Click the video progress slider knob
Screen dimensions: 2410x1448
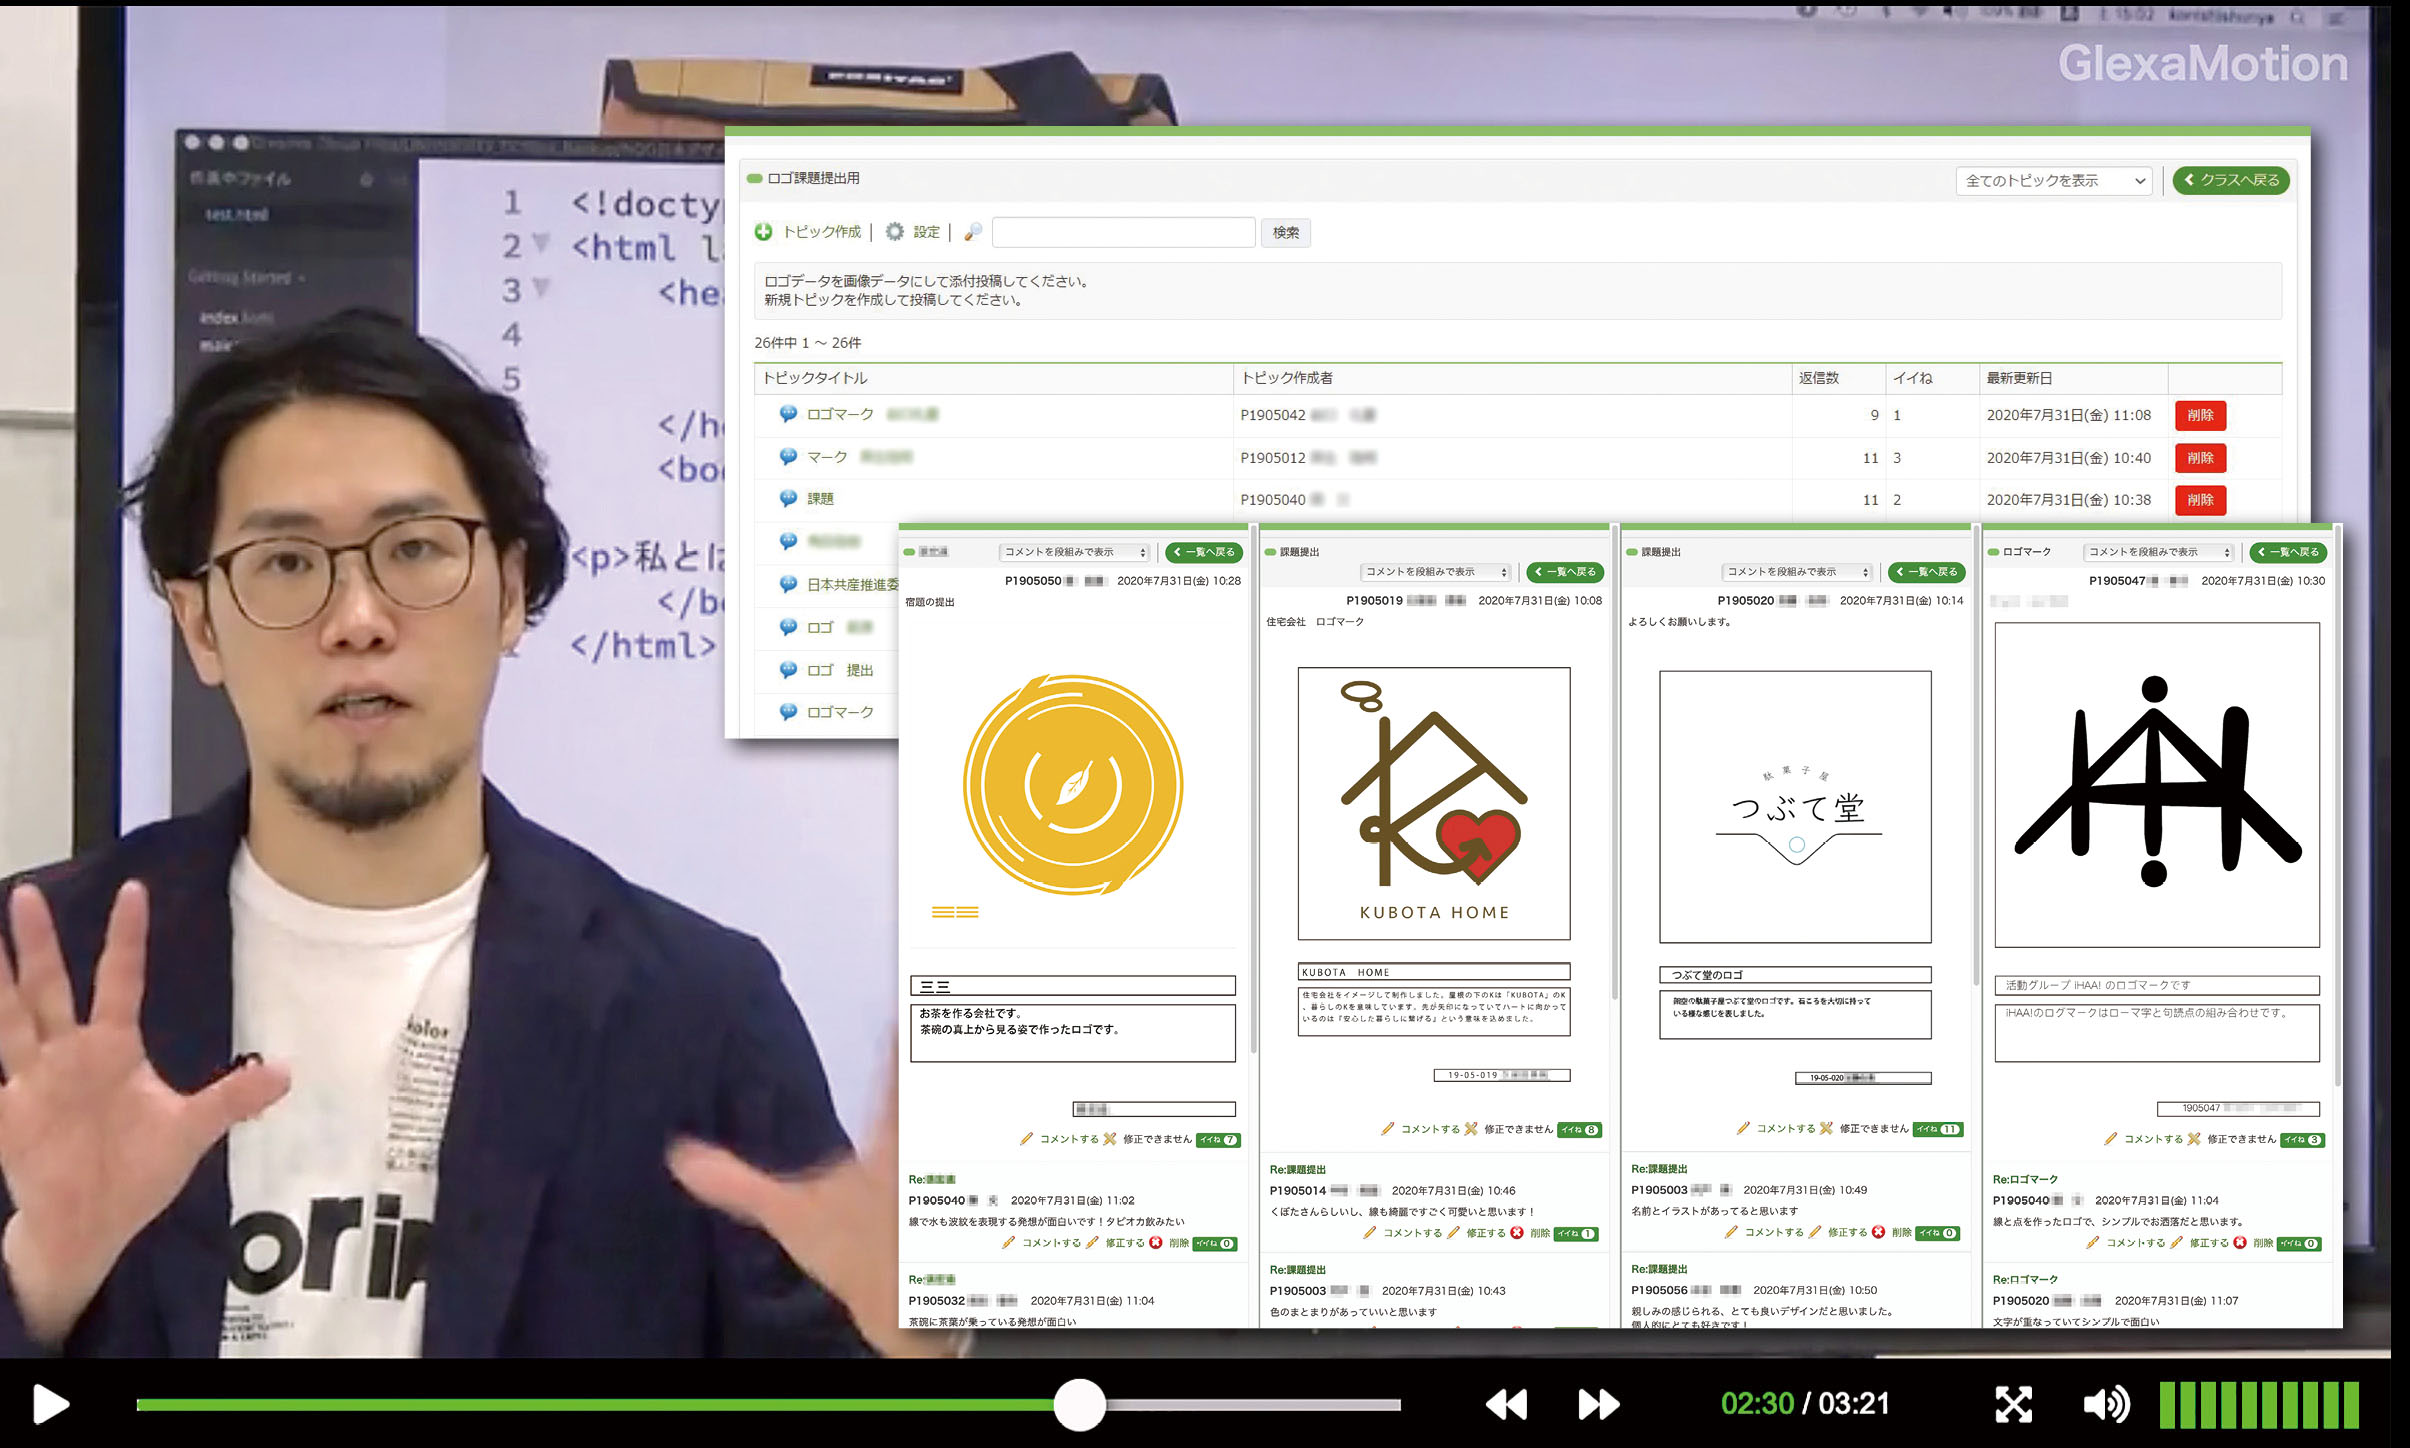pos(1080,1404)
